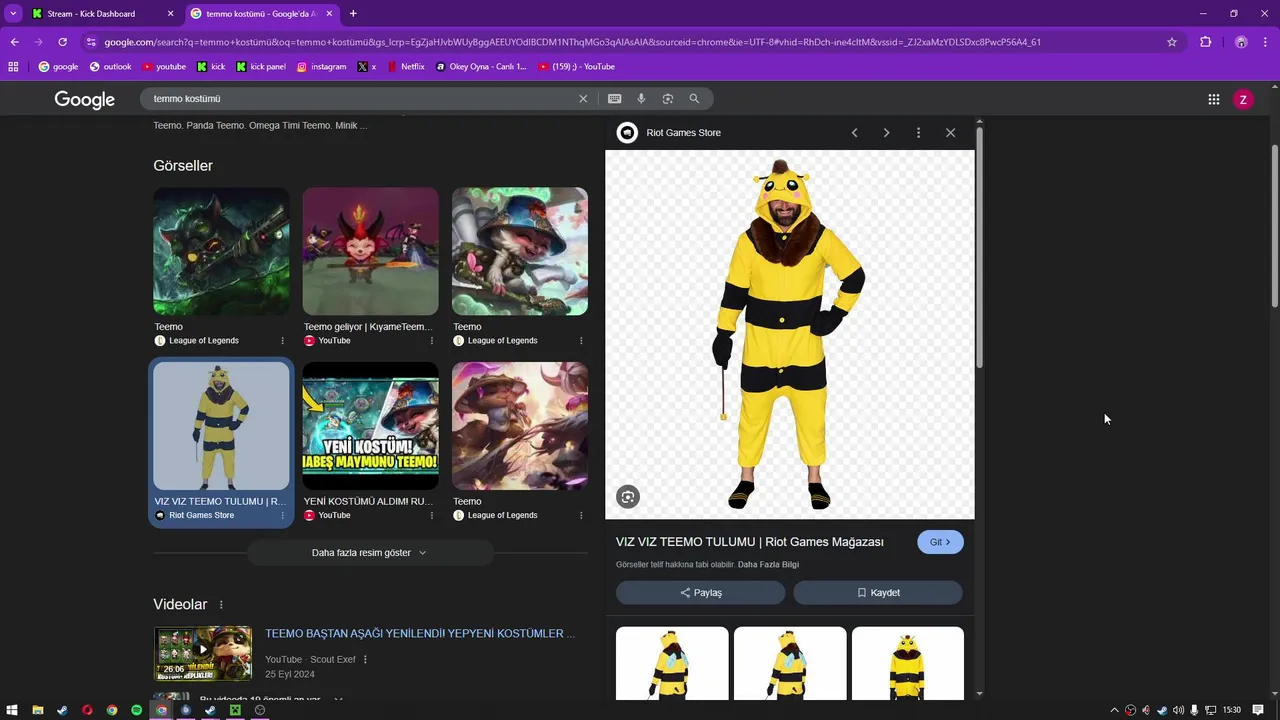Viewport: 1280px width, 720px height.
Task: Open more options for Videolar section
Action: (221, 605)
